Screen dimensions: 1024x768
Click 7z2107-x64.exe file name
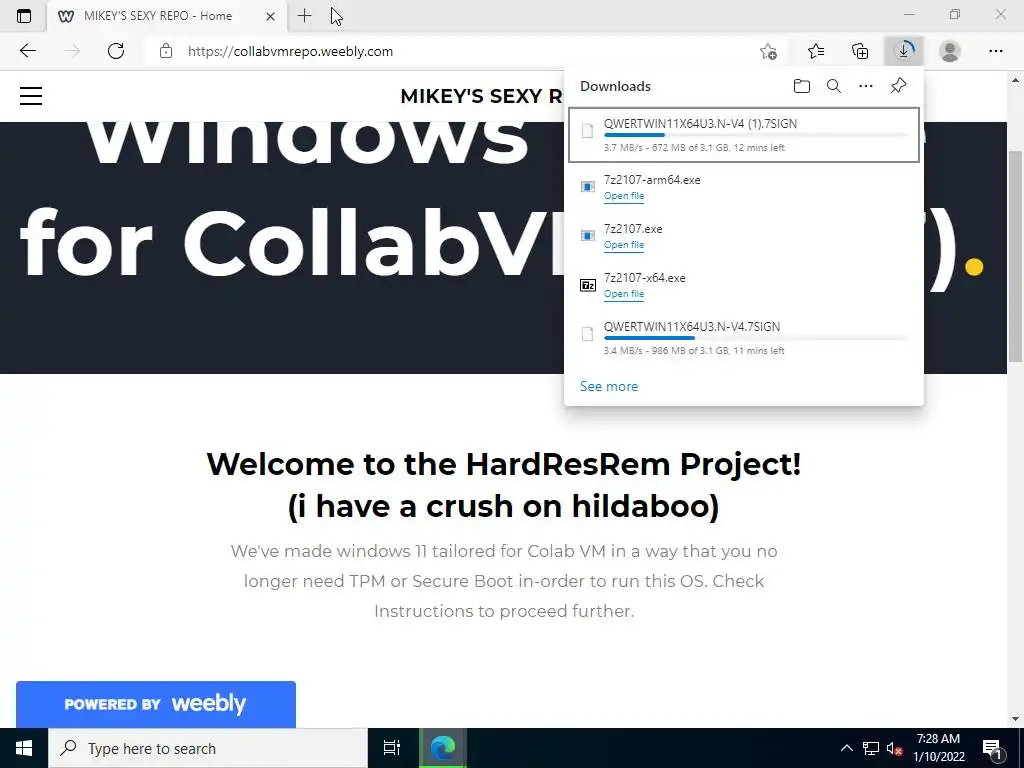[645, 278]
